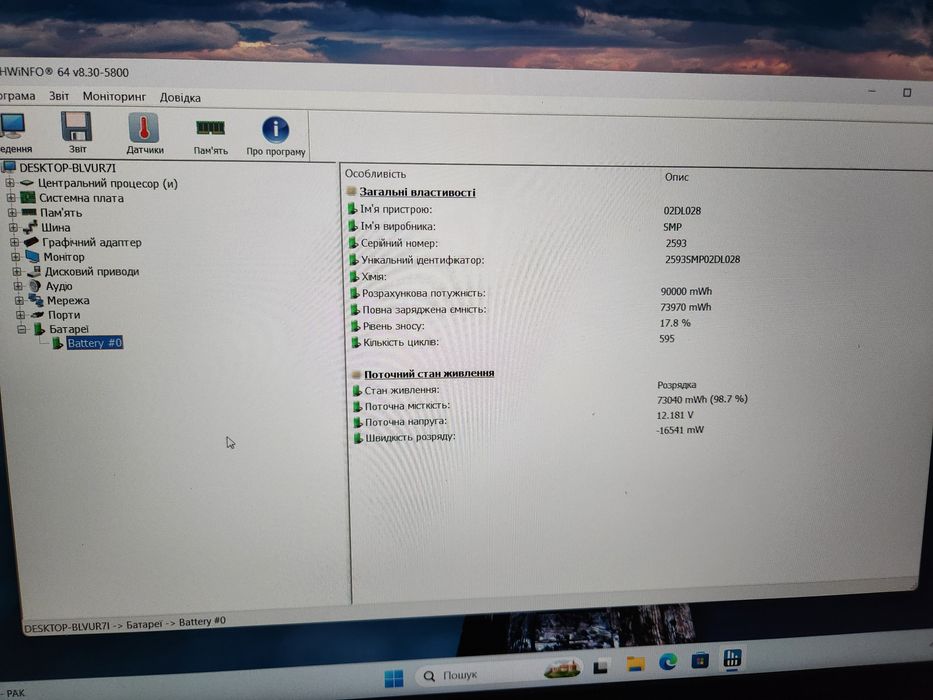This screenshot has height=700, width=933.
Task: Open the Звіт save report toolbar icon
Action: coord(76,127)
